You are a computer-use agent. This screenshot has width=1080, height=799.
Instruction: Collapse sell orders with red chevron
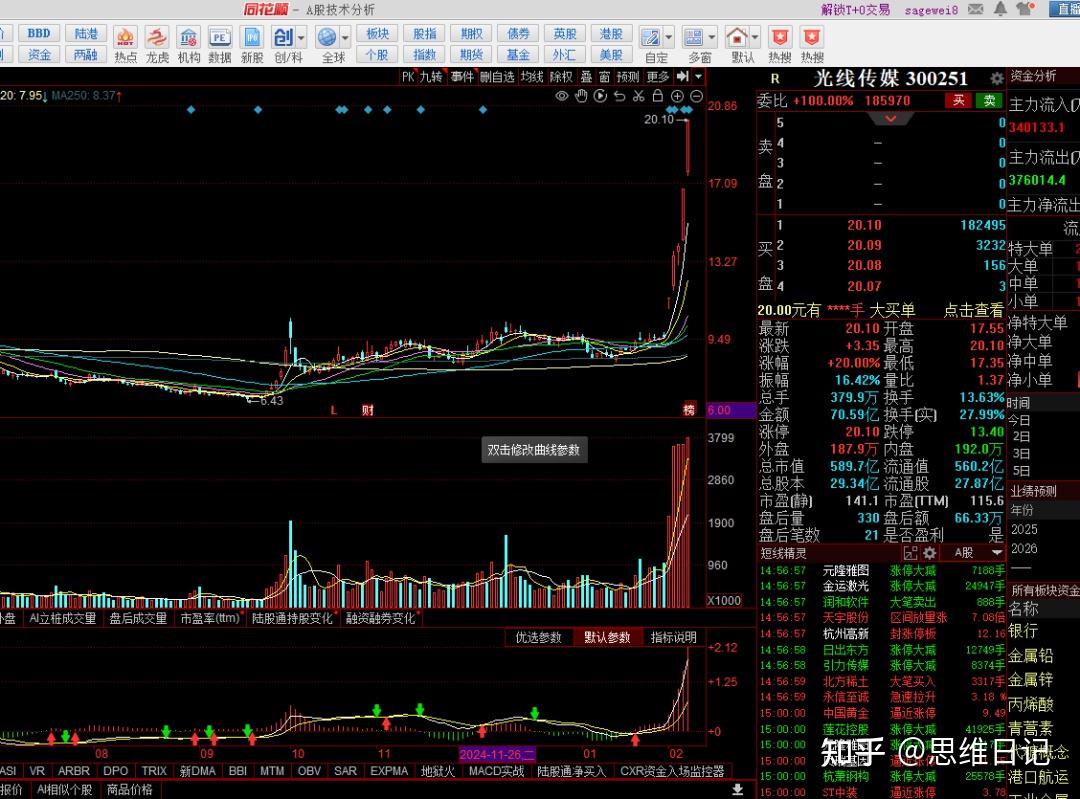[891, 119]
